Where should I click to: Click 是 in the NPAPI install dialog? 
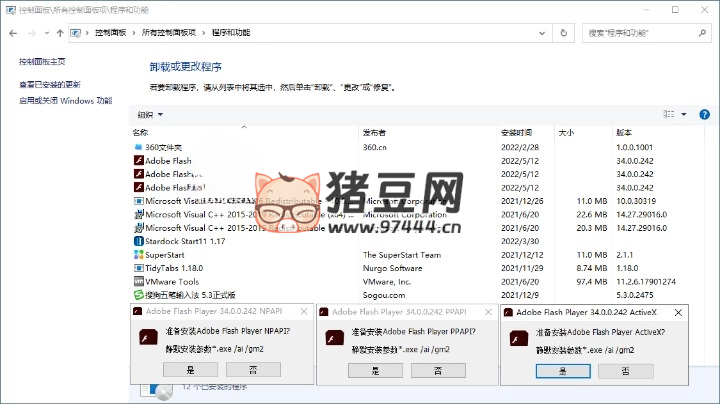[189, 369]
